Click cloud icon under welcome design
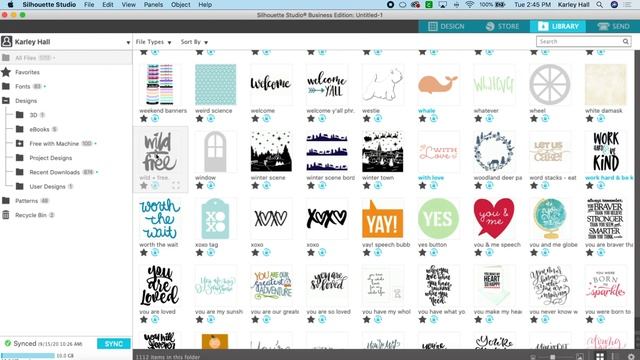 click(x=267, y=118)
